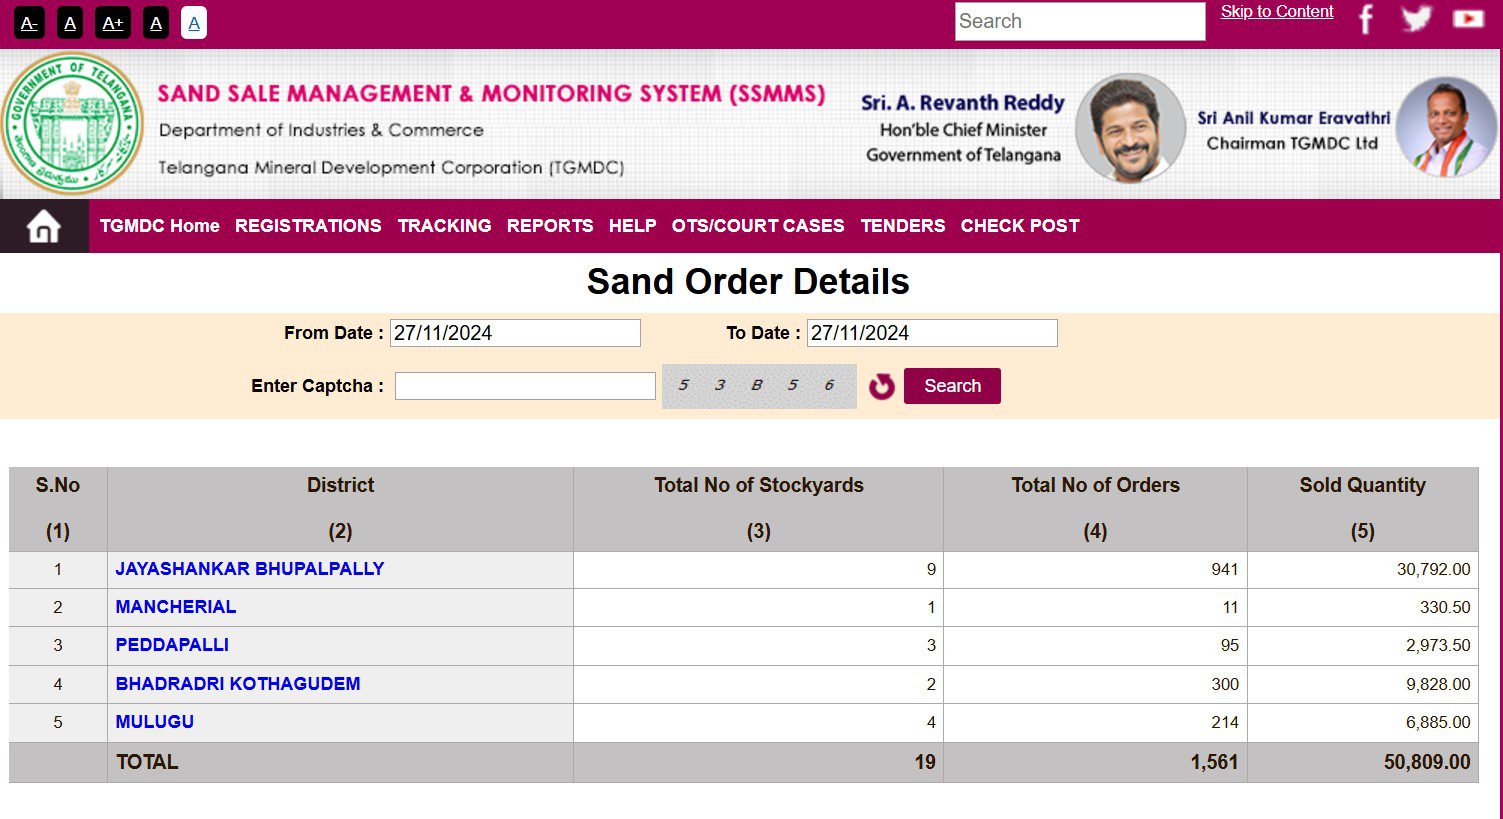Click the top Search text field
Viewport: 1503px width, 819px height.
[1080, 21]
